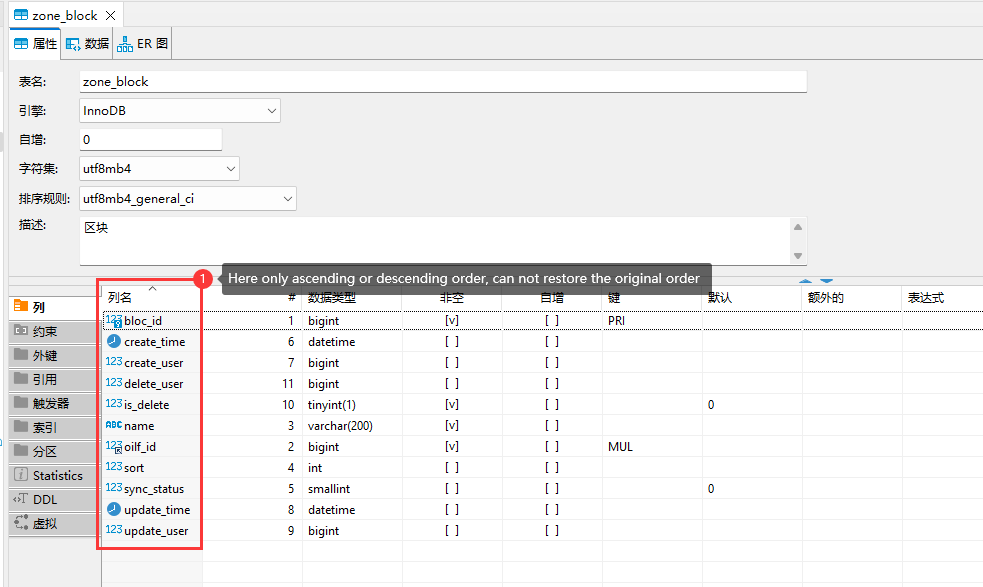Switch to the 数据 (Data) tab
Image resolution: width=983 pixels, height=587 pixels.
point(85,43)
